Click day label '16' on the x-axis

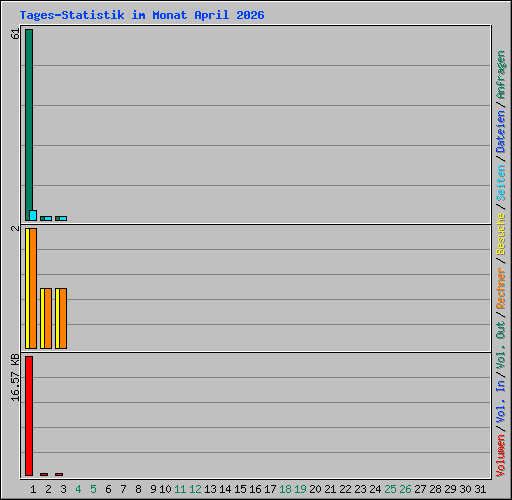point(255,489)
